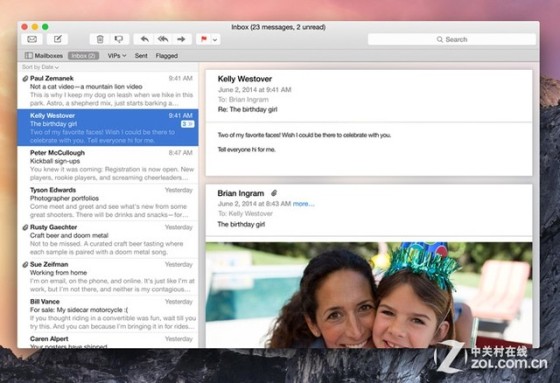The image size is (560, 383).
Task: Click the 'more...' link in Brian Ingram's message
Action: tap(304, 204)
